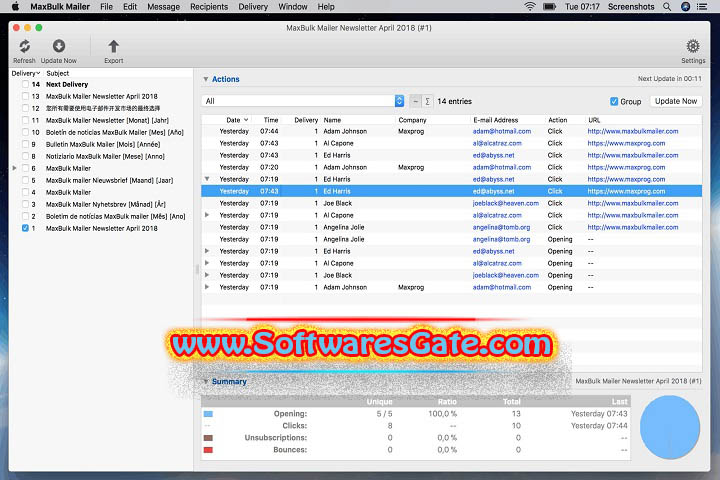This screenshot has width=720, height=480.
Task: Open the All filter dropdown
Action: point(303,101)
